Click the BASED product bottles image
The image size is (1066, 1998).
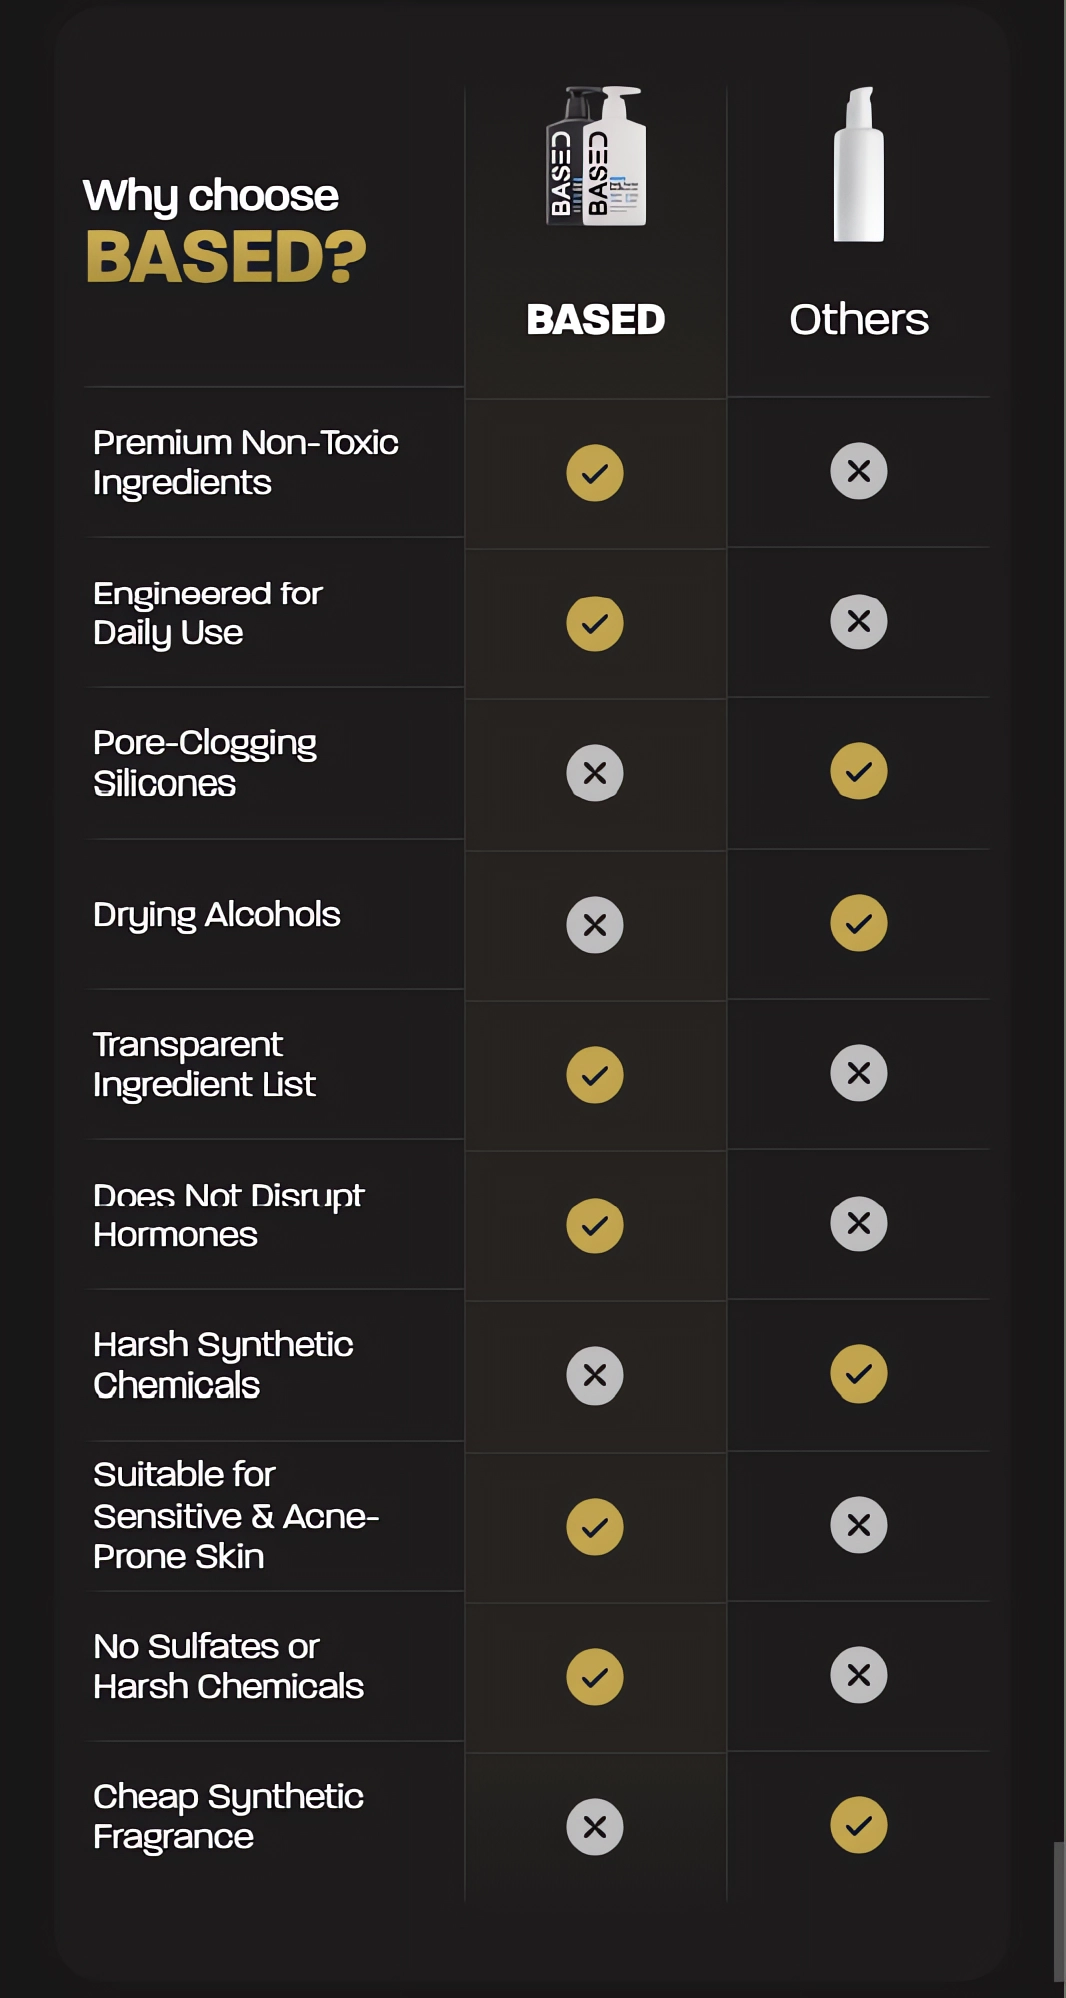596,156
